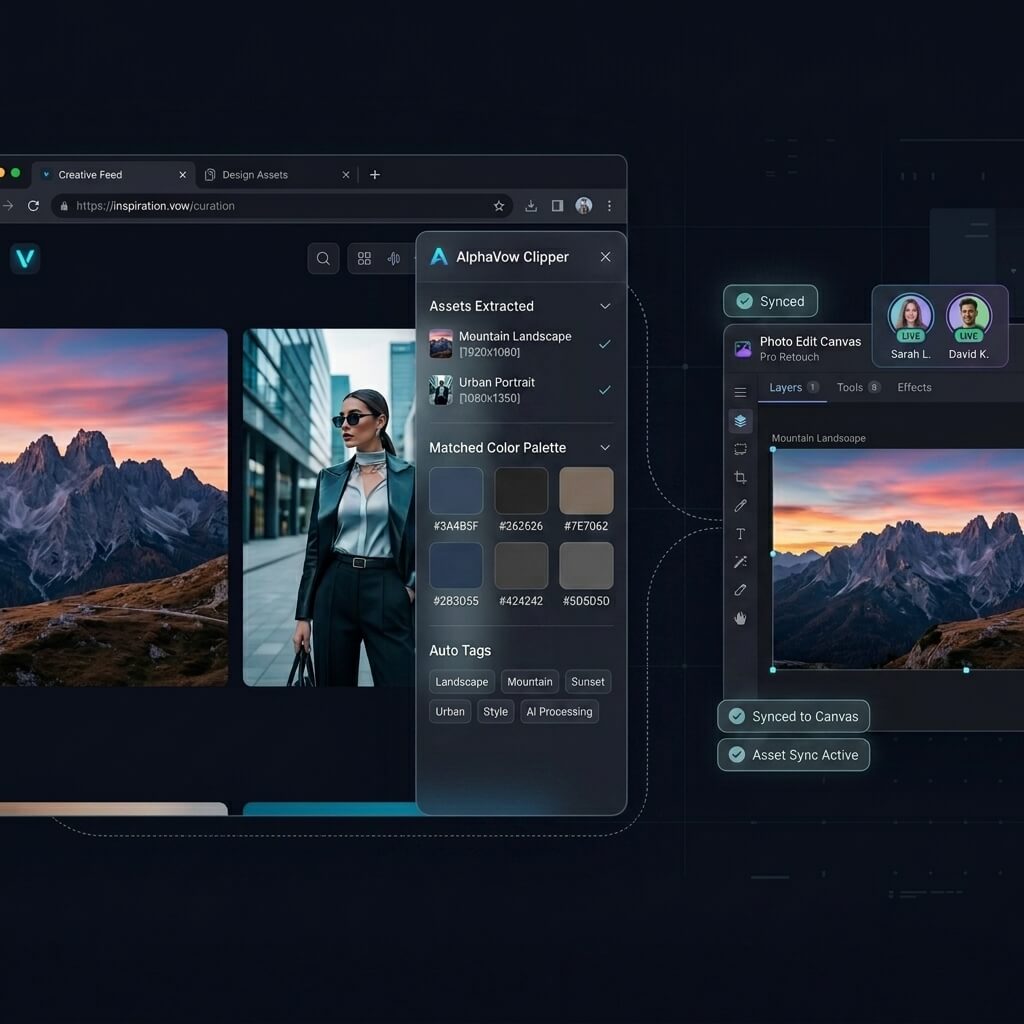
Task: Open the browser profile avatar
Action: pos(583,206)
